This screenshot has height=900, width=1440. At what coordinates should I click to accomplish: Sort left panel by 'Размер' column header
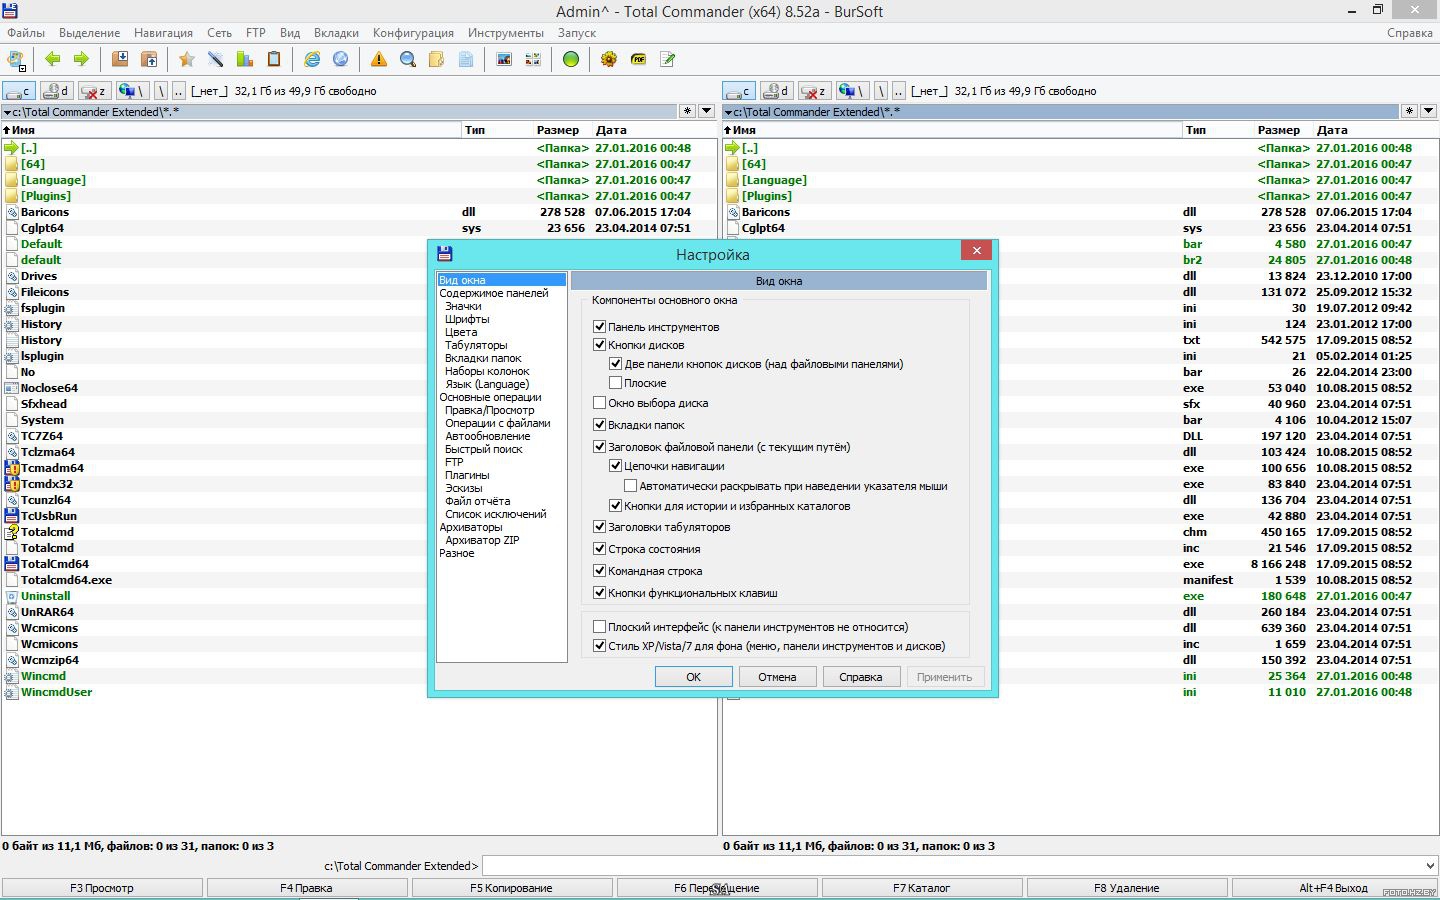(558, 130)
